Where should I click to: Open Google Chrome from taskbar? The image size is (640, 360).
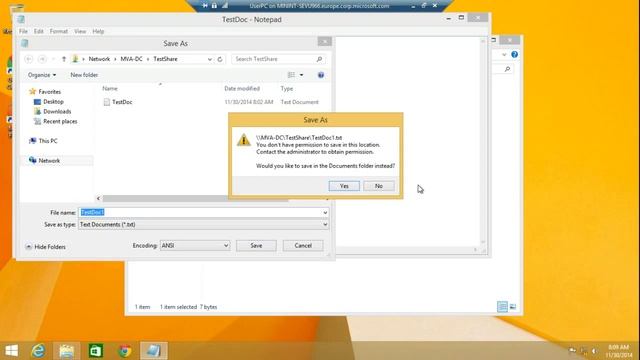125,351
